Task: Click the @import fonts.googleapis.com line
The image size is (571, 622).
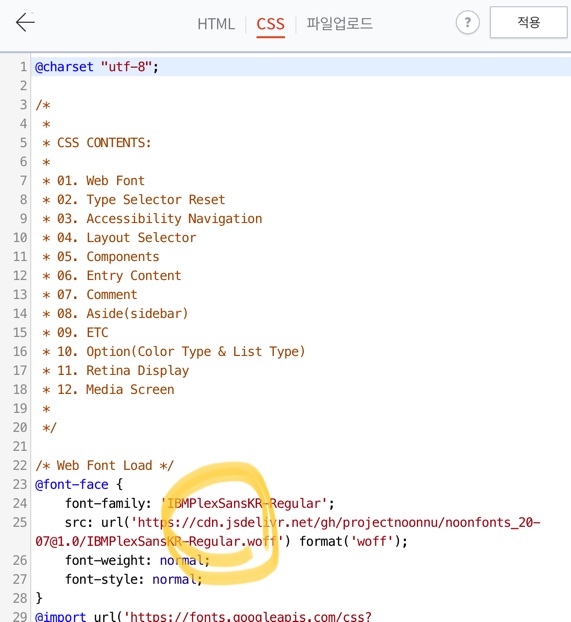Action: click(203, 616)
